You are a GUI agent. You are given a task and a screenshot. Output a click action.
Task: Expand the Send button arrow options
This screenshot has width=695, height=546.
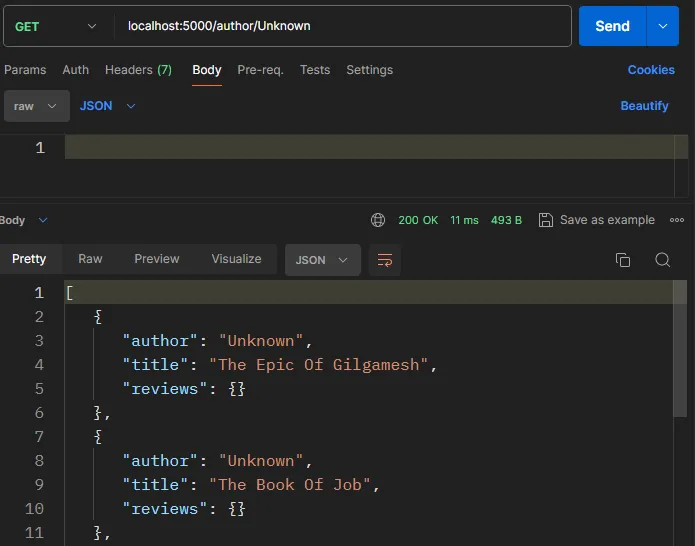click(662, 26)
